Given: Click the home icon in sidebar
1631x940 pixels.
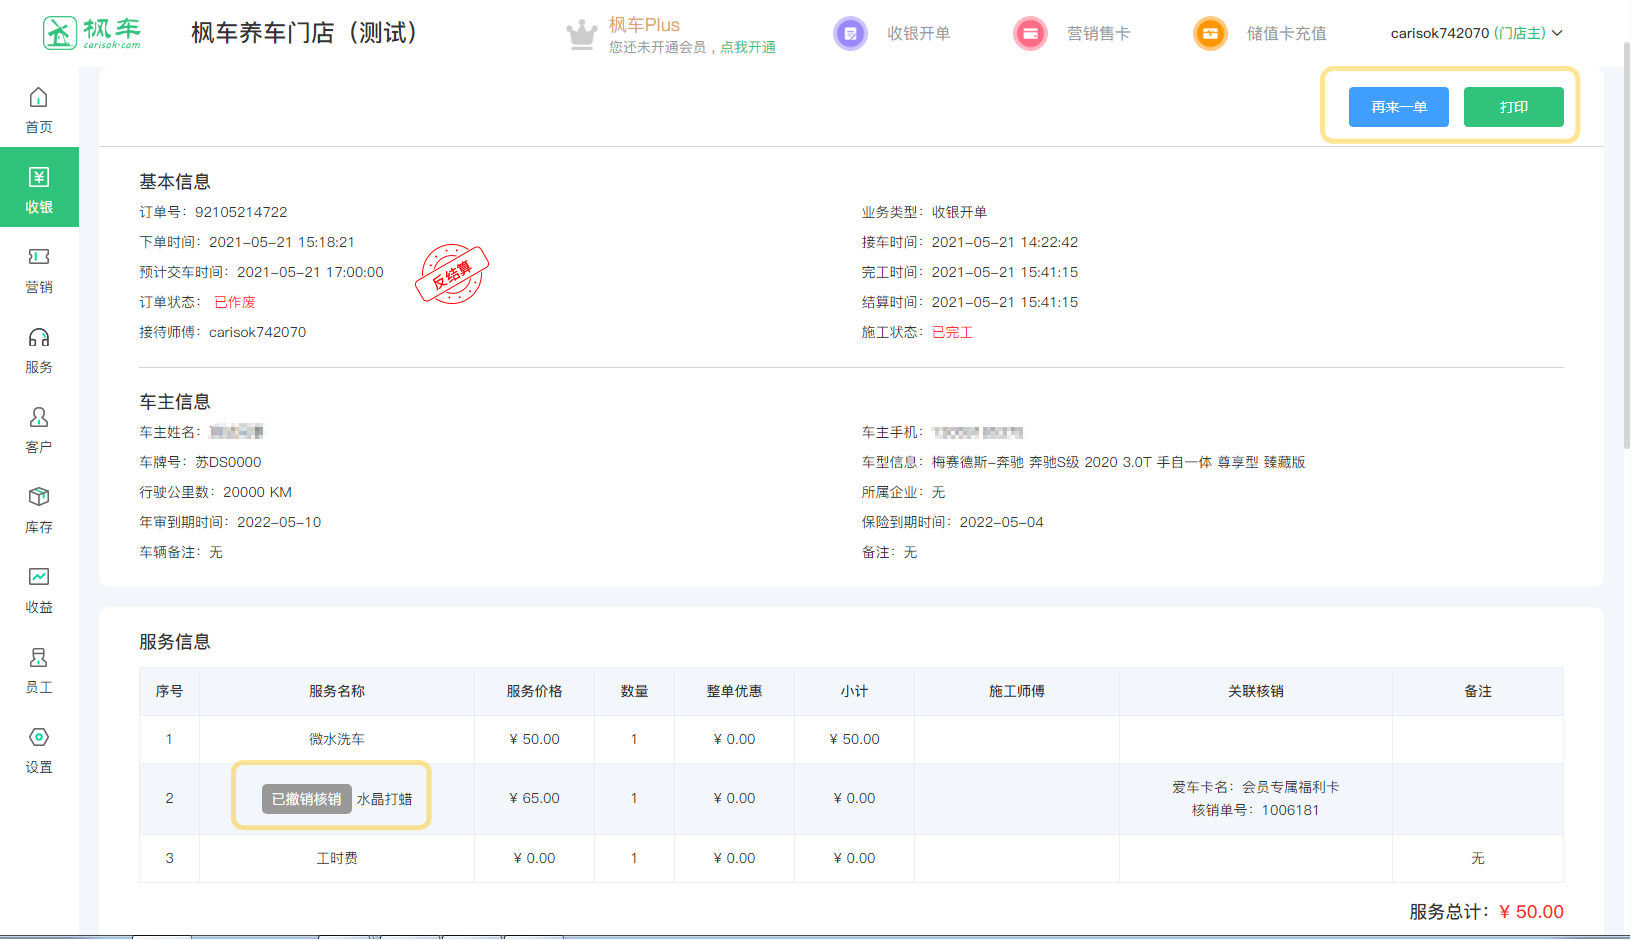Looking at the screenshot, I should 38,98.
